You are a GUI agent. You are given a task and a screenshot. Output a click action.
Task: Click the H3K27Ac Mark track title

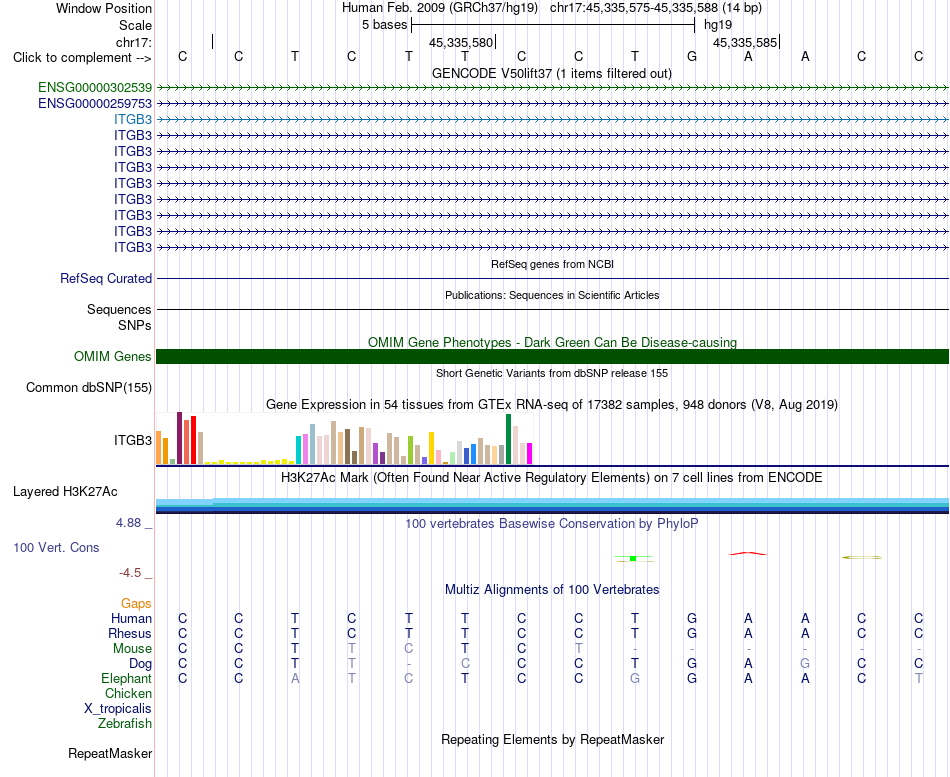point(552,478)
